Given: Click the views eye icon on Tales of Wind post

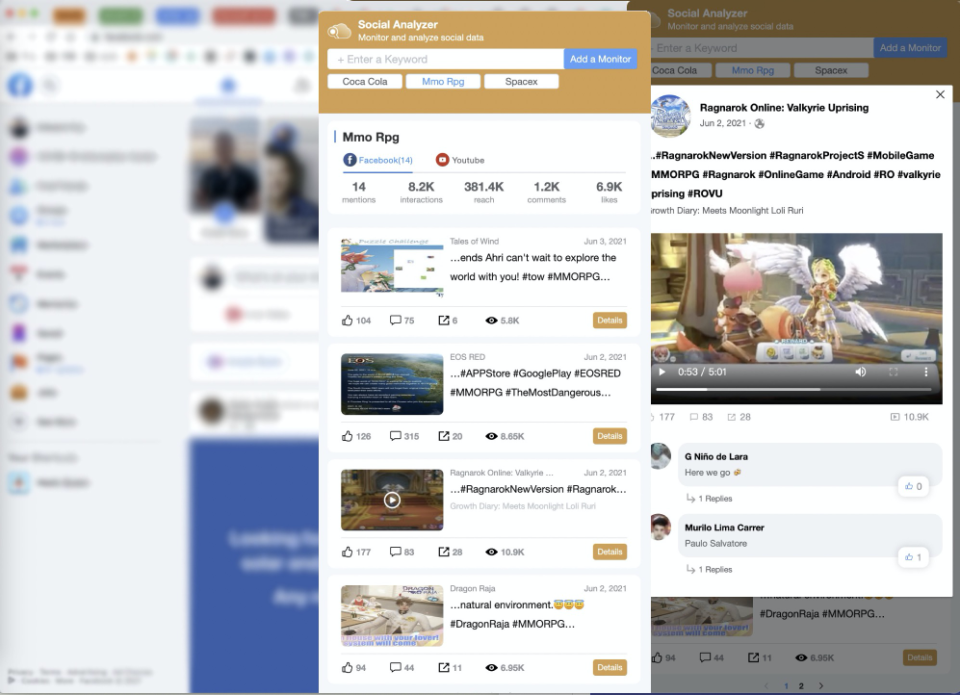Looking at the screenshot, I should tap(491, 320).
